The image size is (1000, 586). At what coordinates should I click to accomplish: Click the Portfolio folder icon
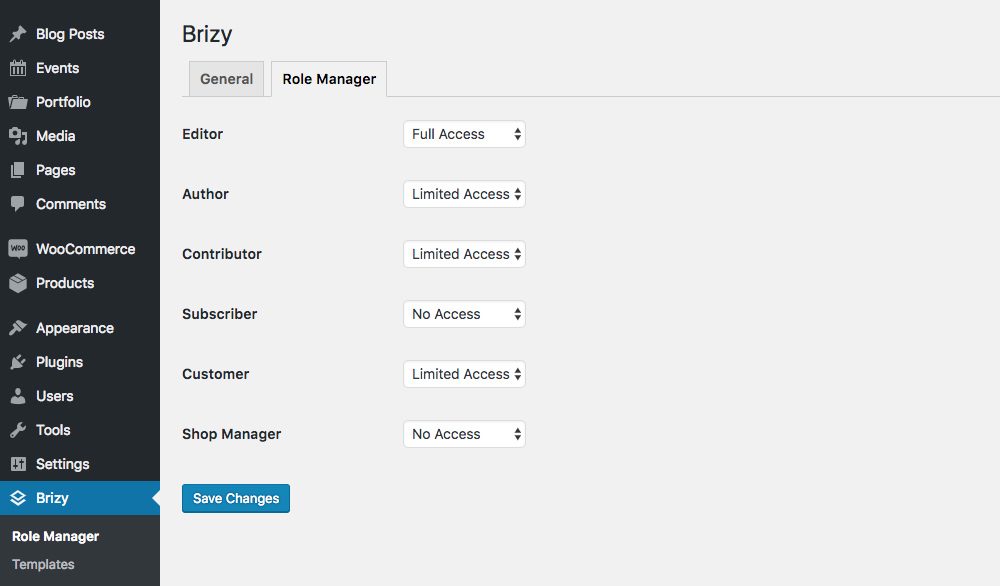tap(18, 102)
